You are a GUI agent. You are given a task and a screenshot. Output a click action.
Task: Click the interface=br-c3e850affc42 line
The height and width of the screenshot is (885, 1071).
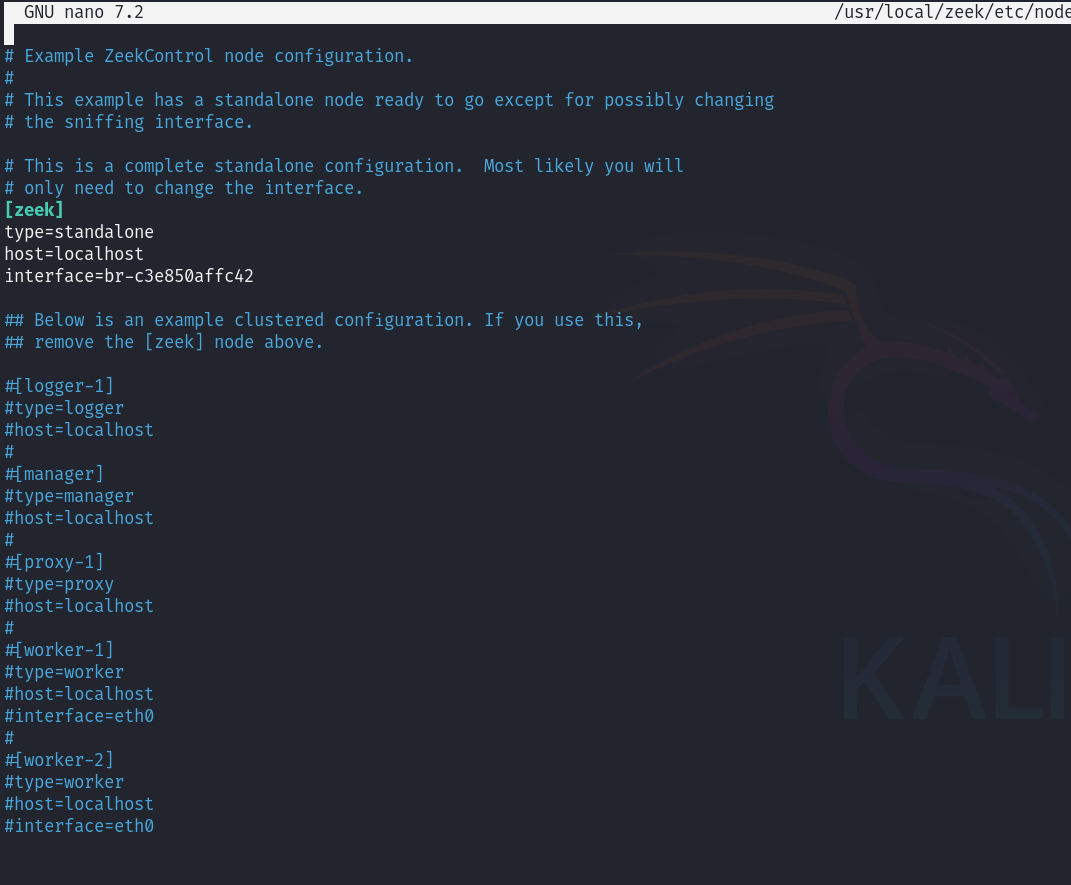pyautogui.click(x=128, y=276)
